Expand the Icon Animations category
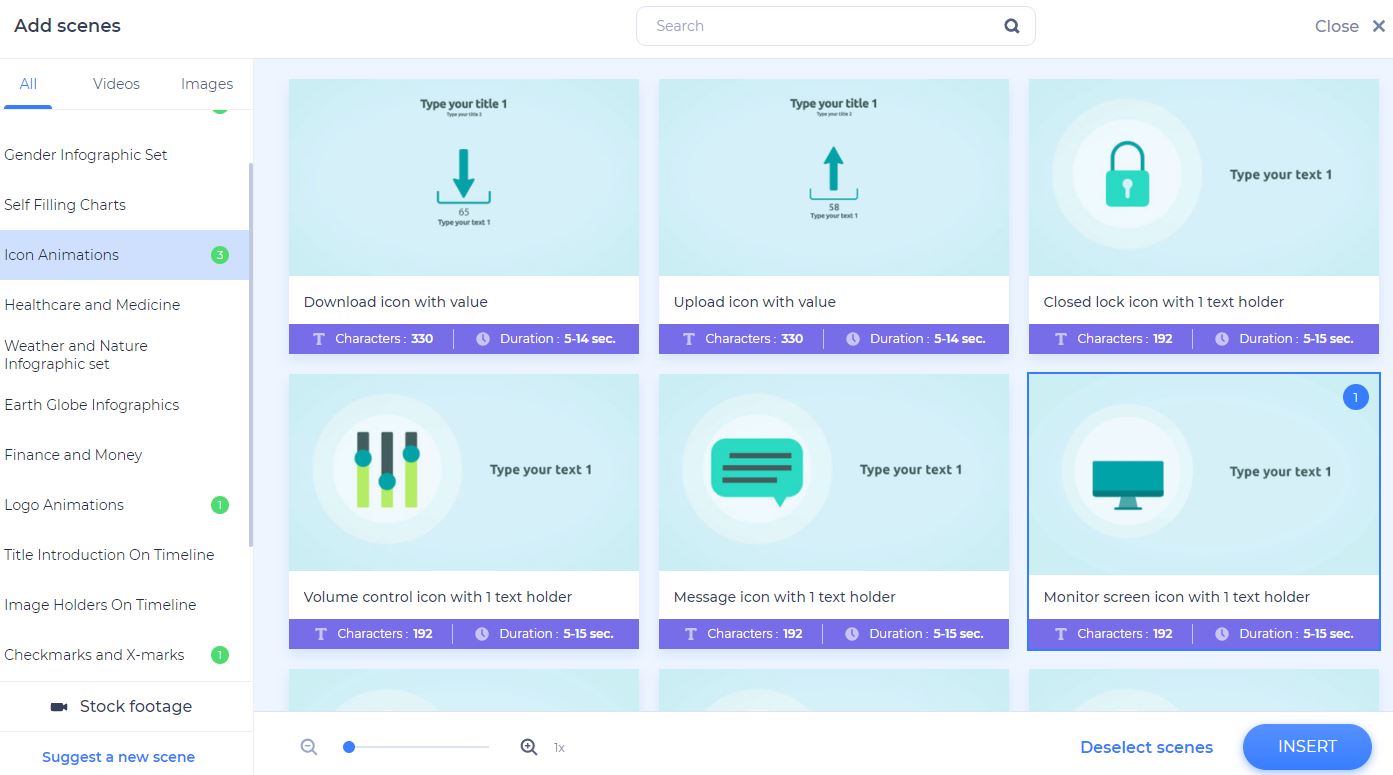This screenshot has height=775, width=1393. point(62,254)
